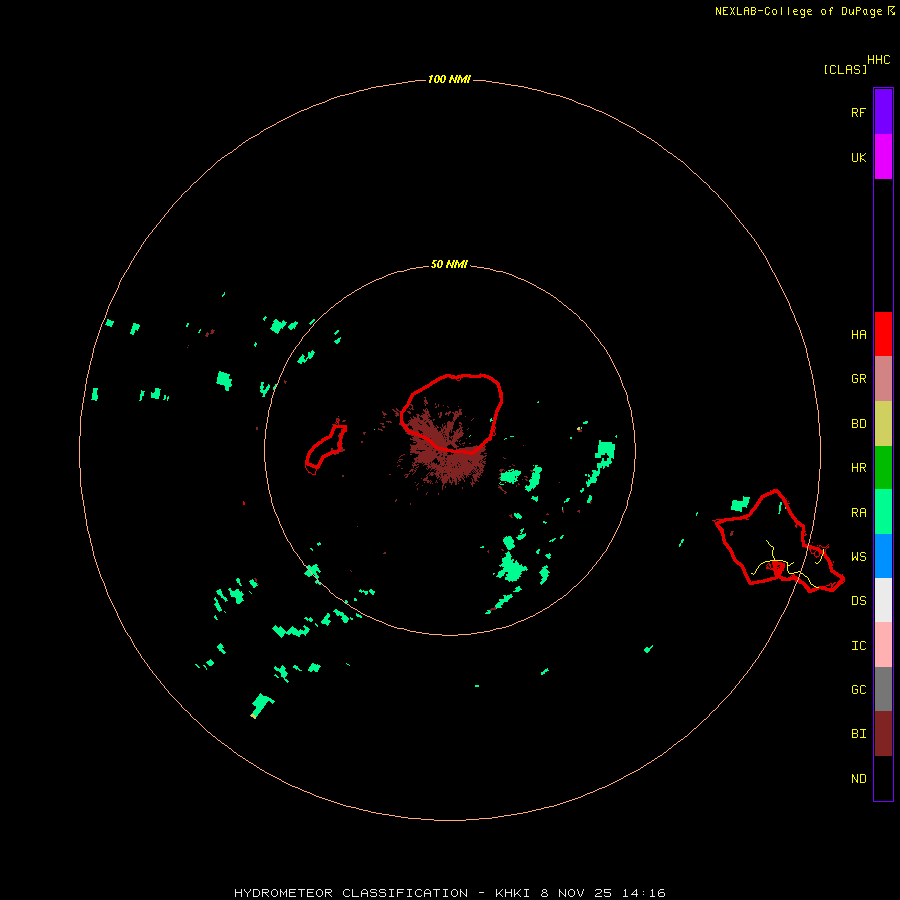900x900 pixels.
Task: Select the GC gray legend swatch
Action: tap(883, 689)
